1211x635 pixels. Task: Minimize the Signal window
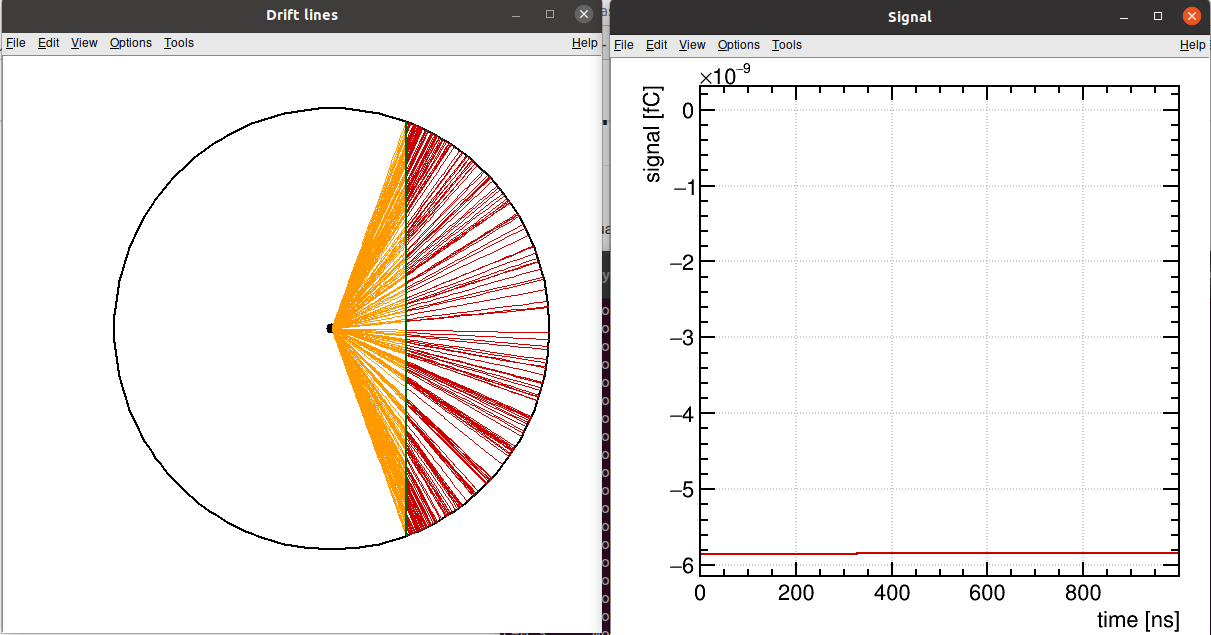point(1125,17)
